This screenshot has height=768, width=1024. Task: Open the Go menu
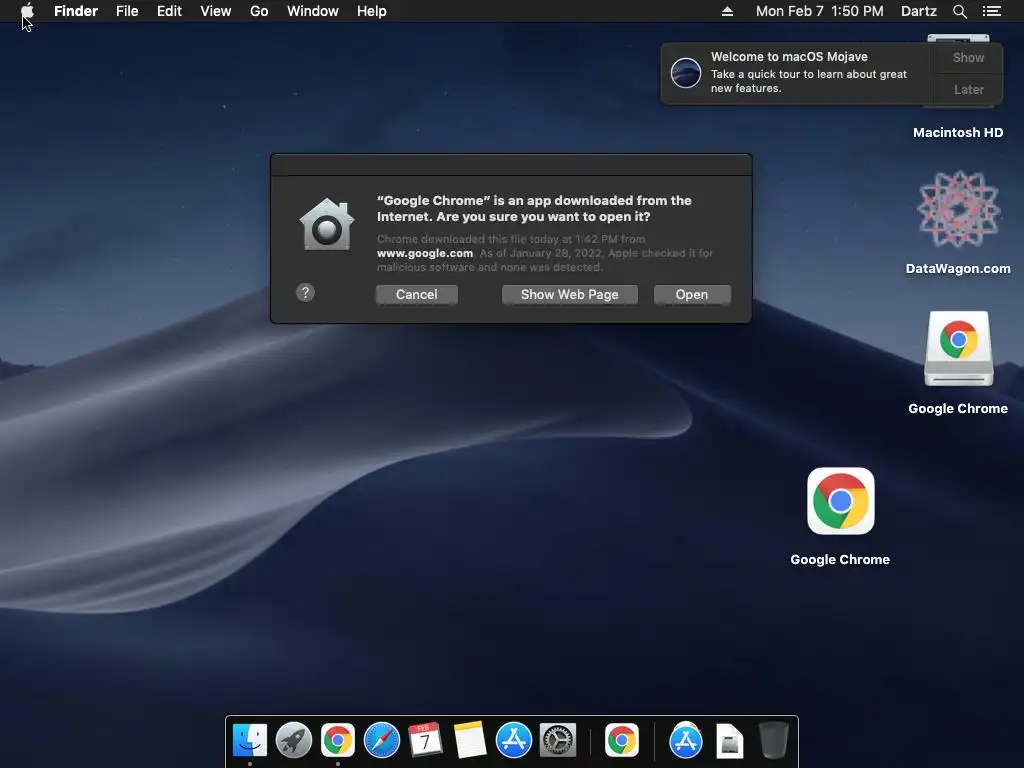click(x=259, y=11)
